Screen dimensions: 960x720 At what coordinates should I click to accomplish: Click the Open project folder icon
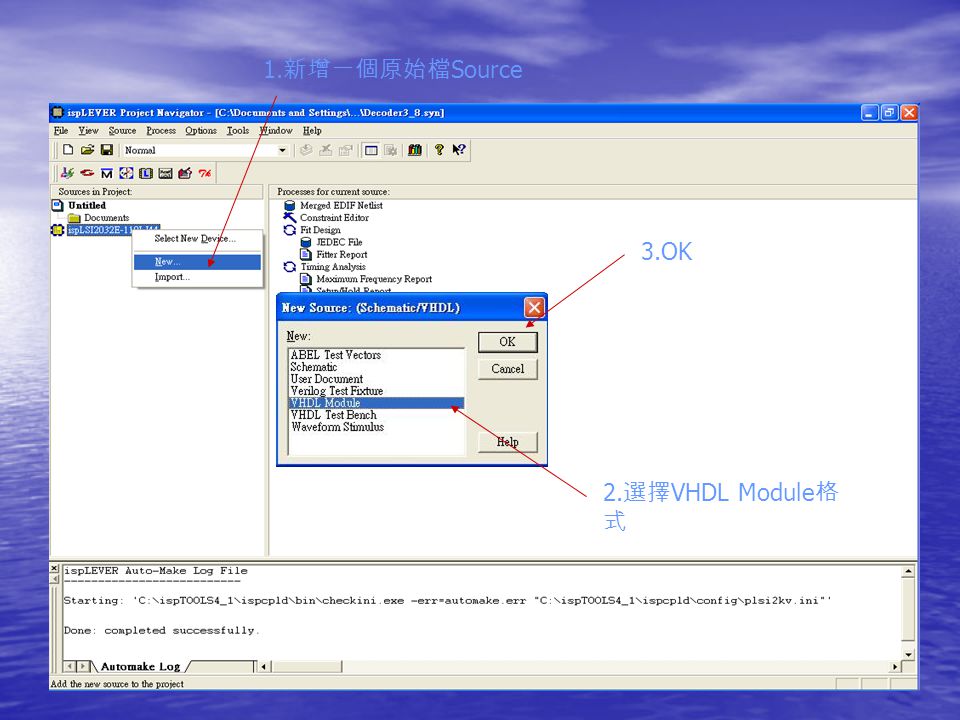point(88,150)
